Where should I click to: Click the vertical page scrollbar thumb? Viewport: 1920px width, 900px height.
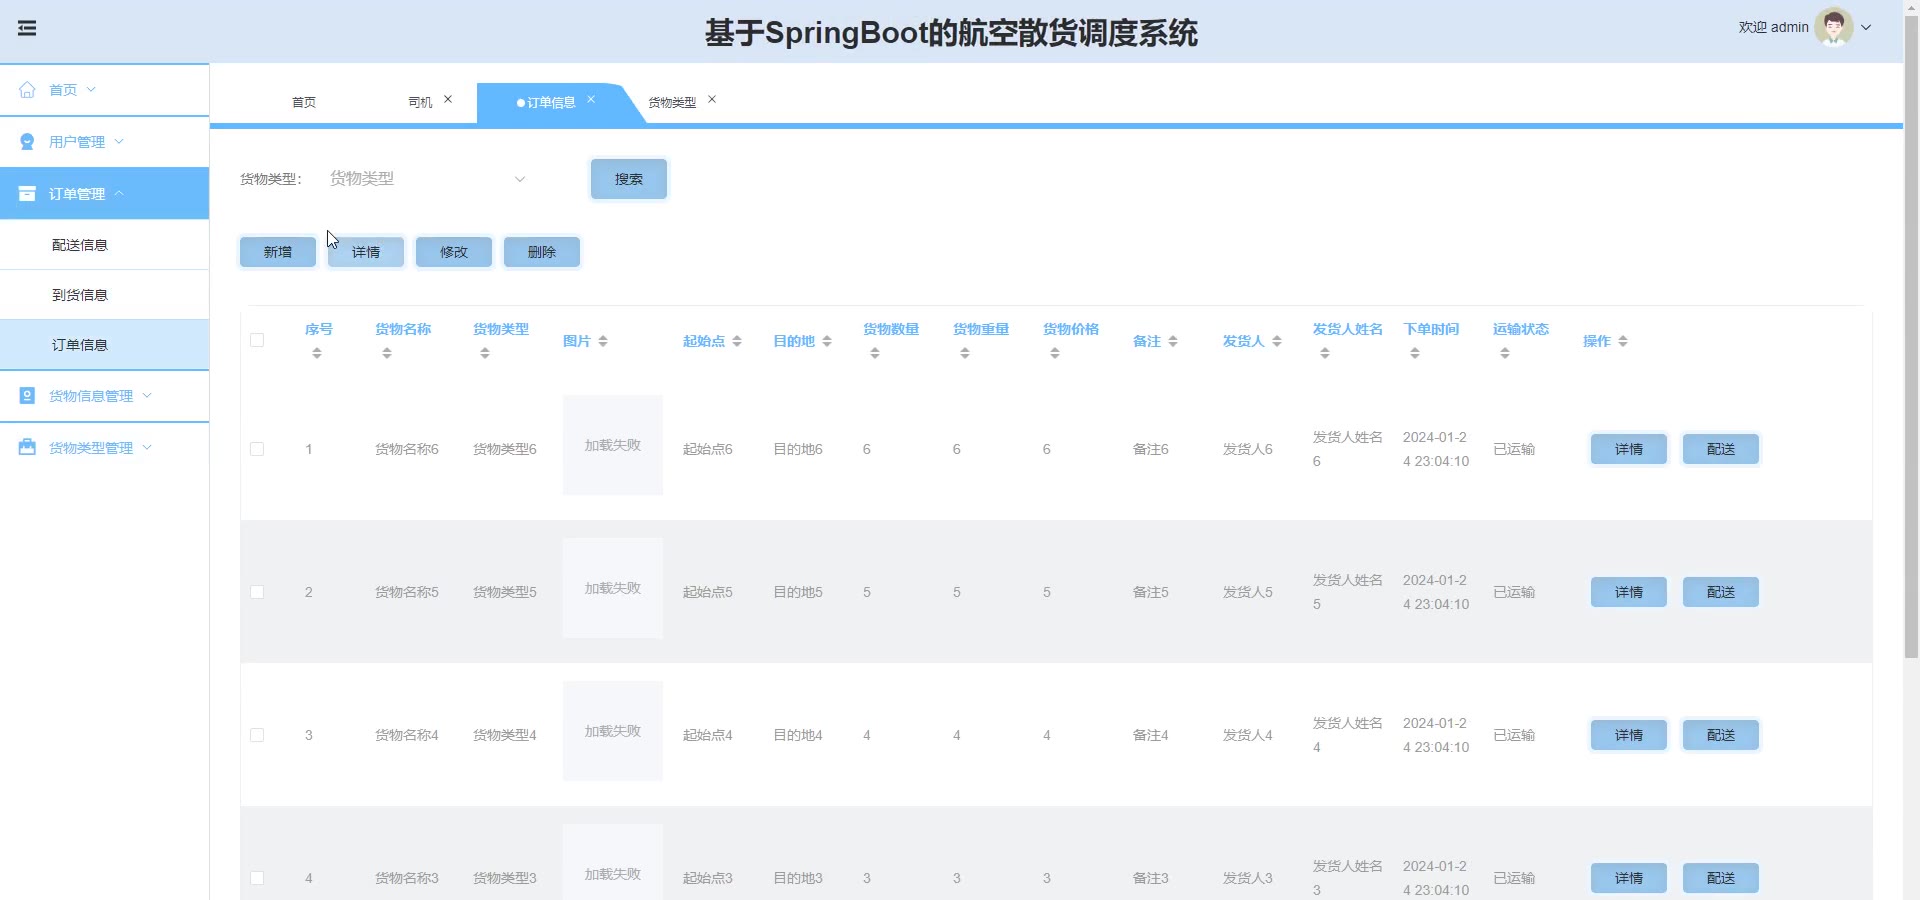pyautogui.click(x=1911, y=335)
